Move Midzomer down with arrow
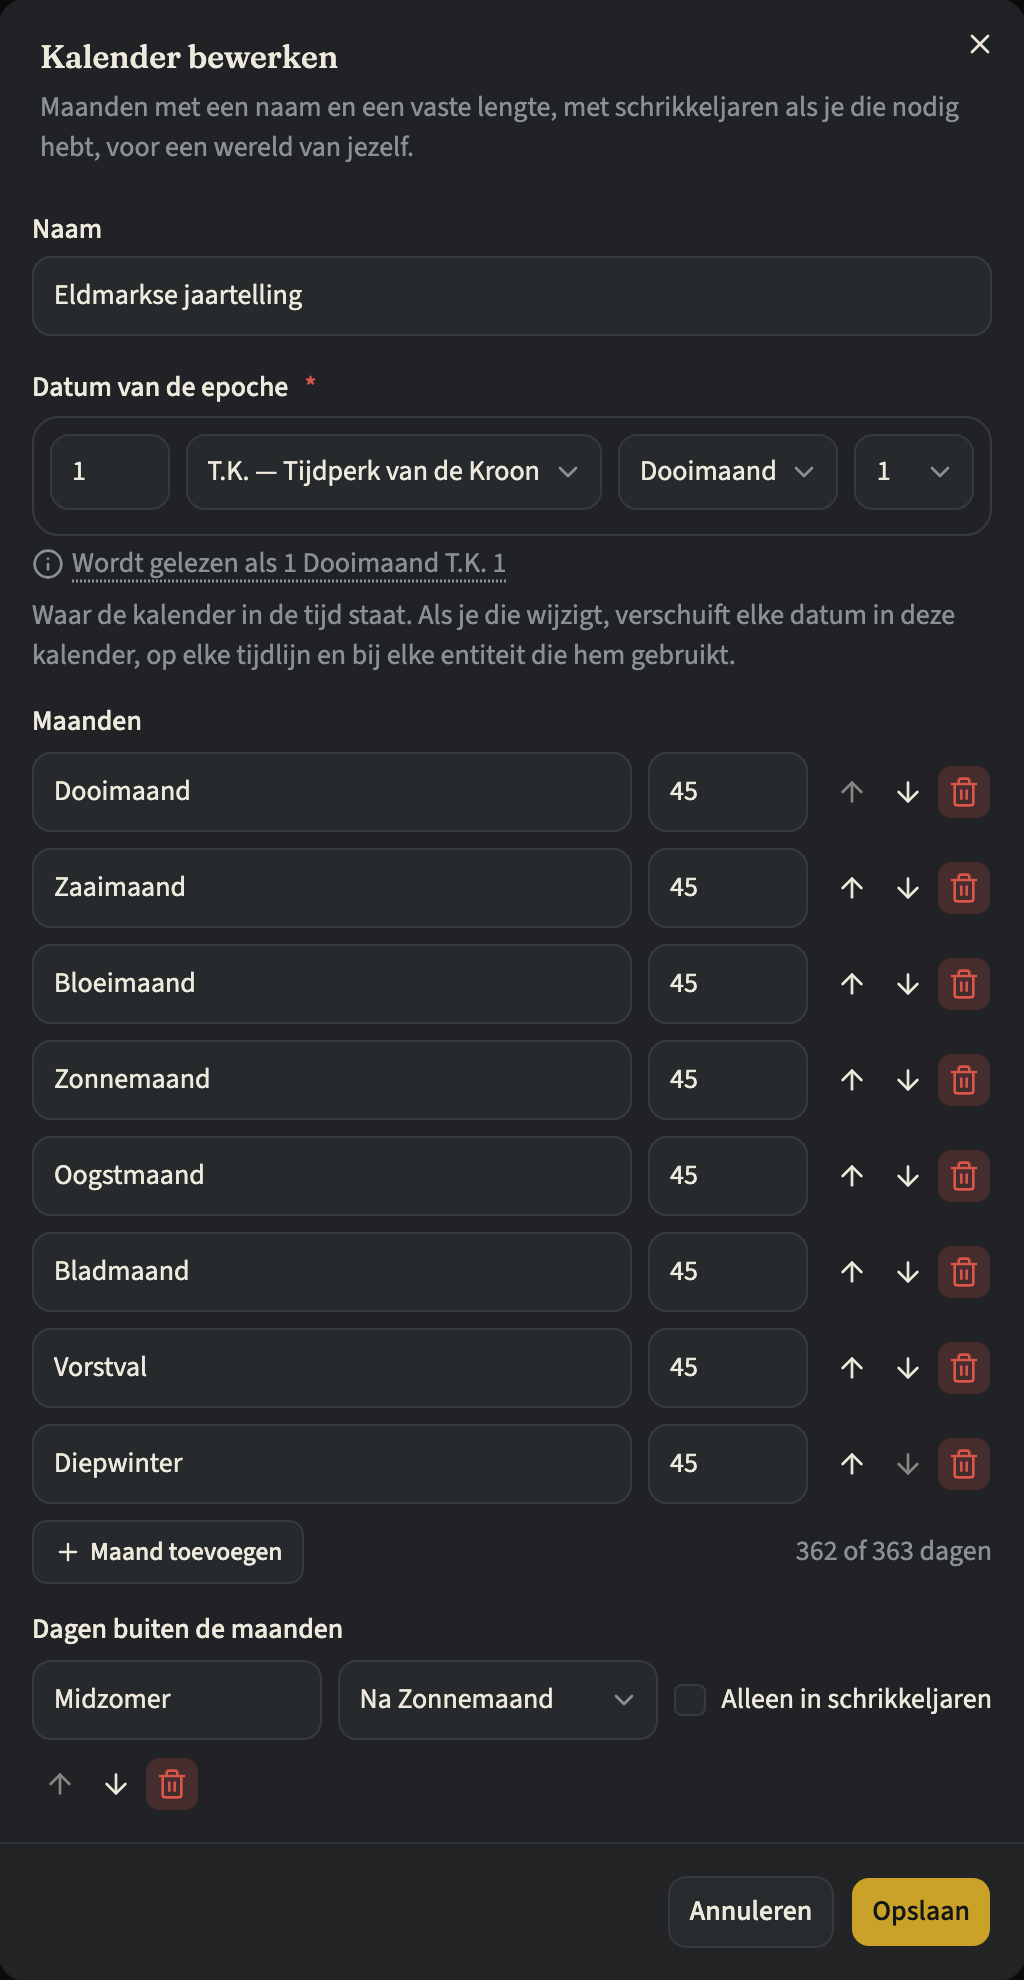 pyautogui.click(x=116, y=1784)
